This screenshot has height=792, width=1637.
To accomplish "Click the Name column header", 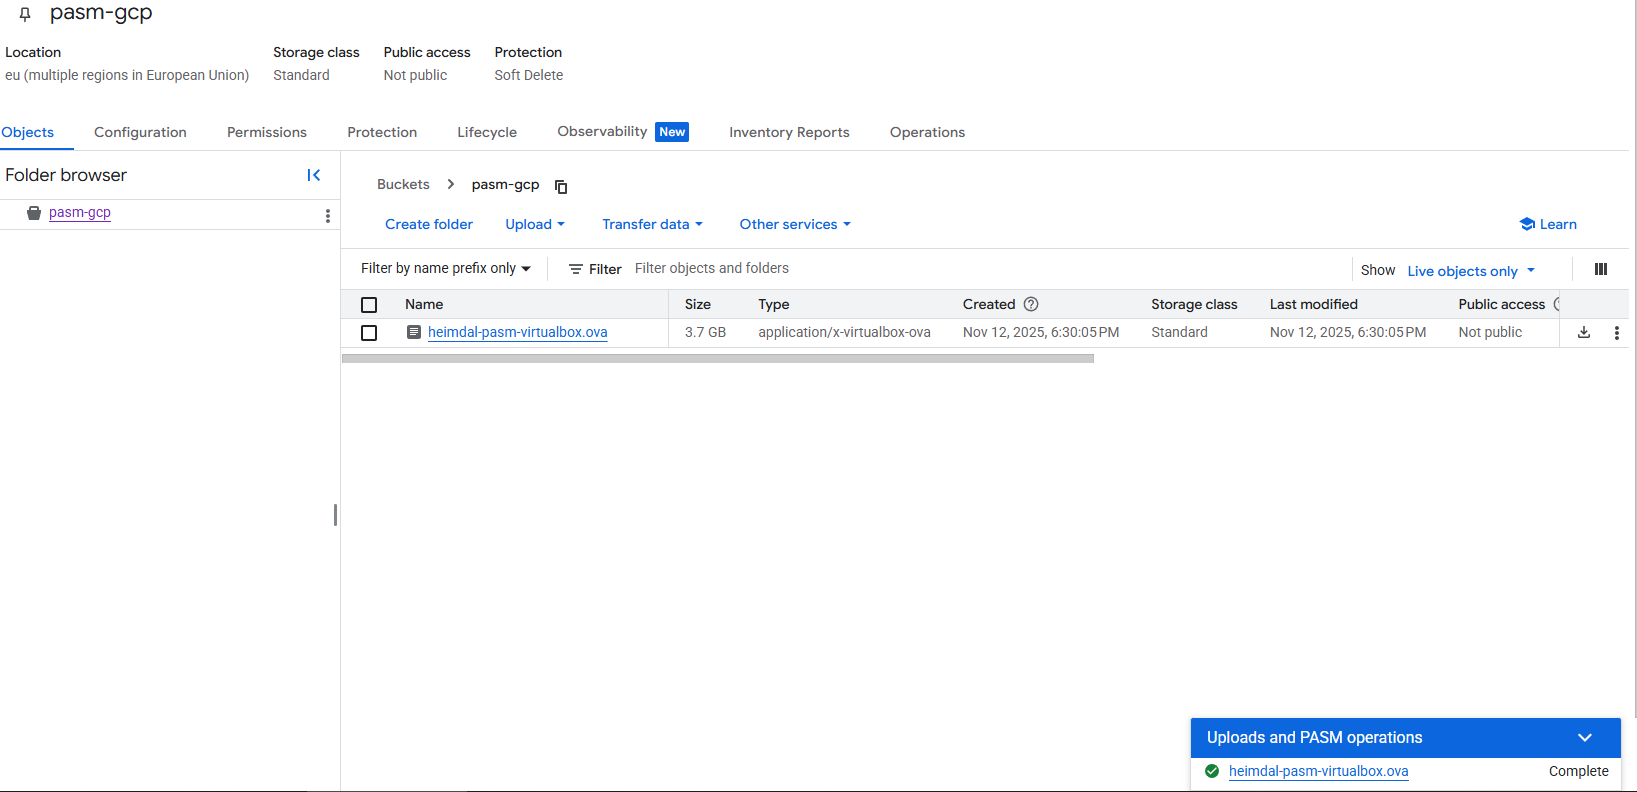I will (x=424, y=304).
